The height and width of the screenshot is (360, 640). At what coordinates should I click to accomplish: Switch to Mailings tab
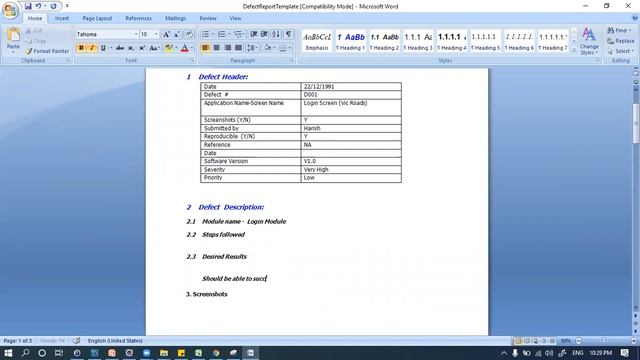click(176, 18)
